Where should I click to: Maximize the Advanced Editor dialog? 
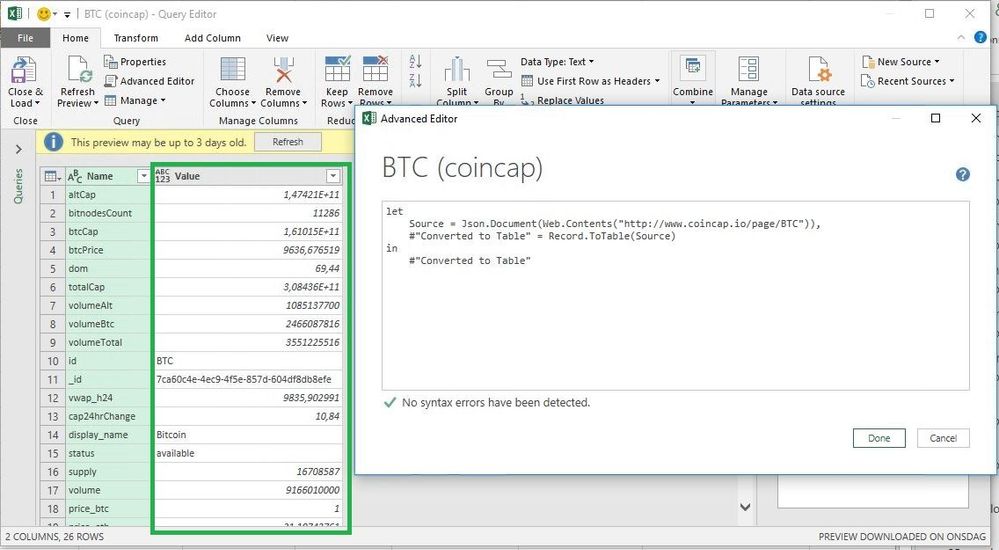(935, 119)
